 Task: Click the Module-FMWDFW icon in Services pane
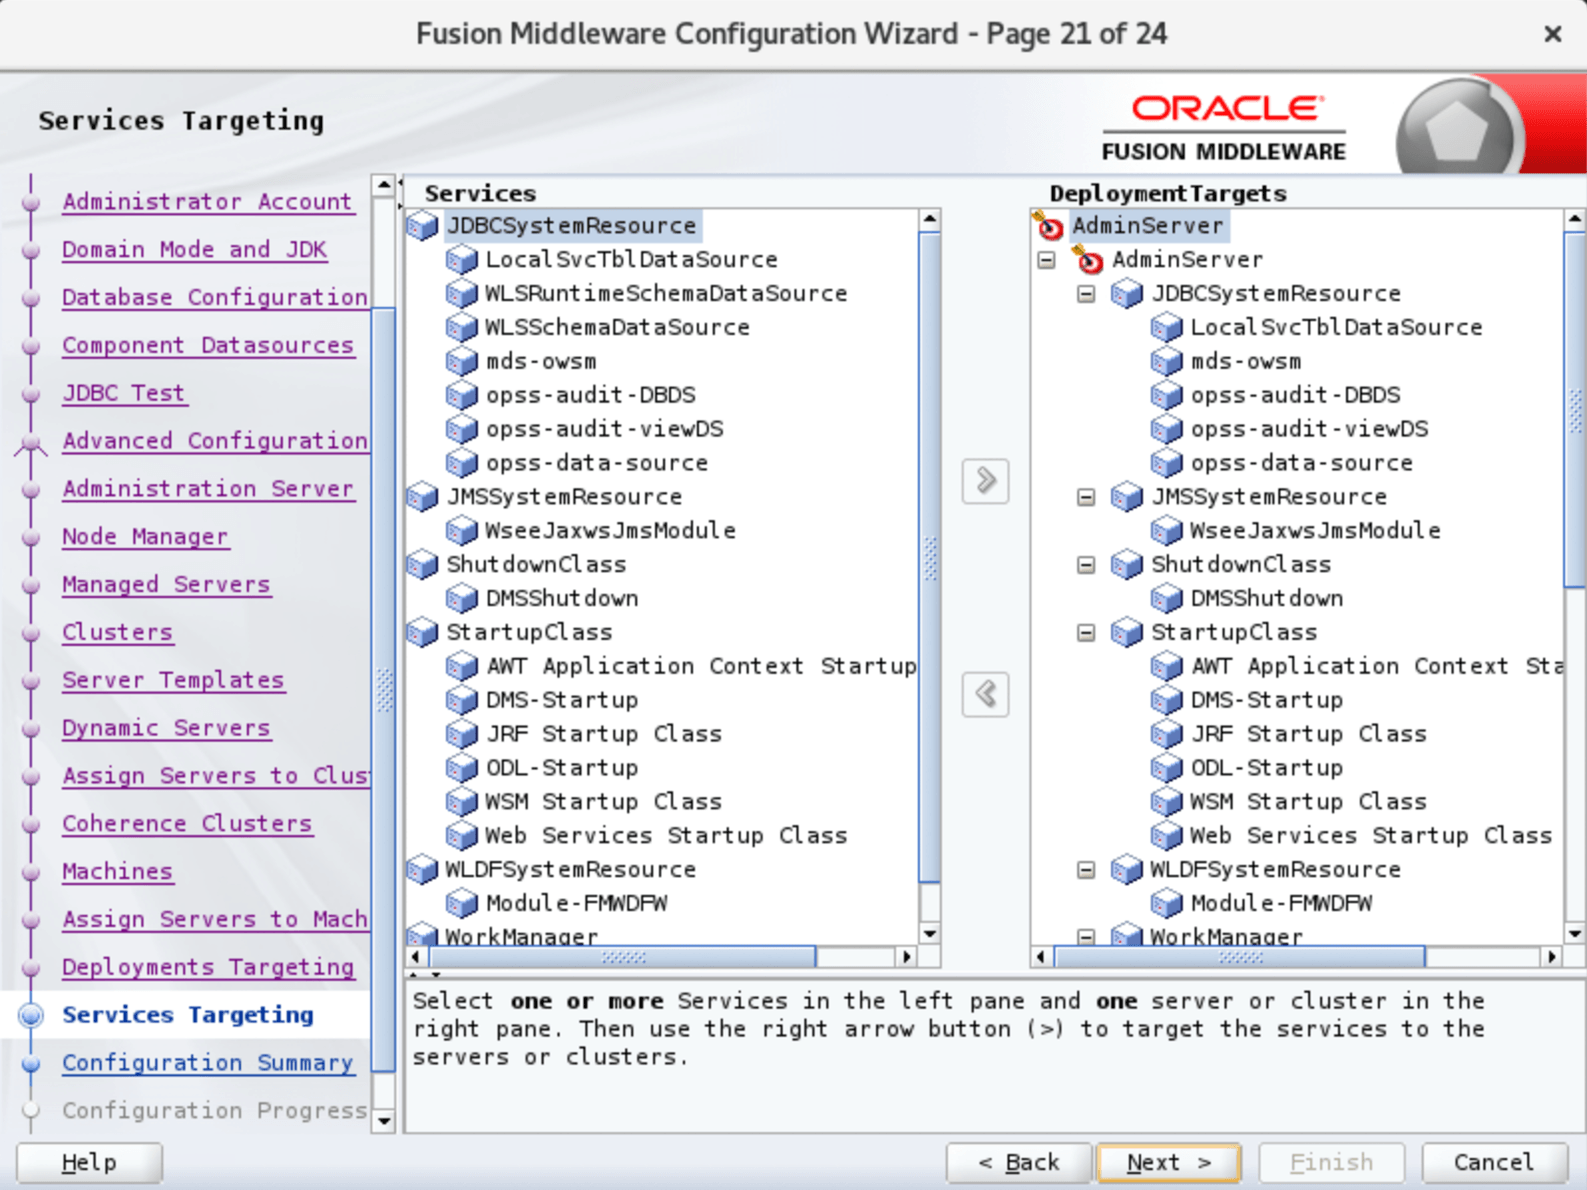(461, 904)
